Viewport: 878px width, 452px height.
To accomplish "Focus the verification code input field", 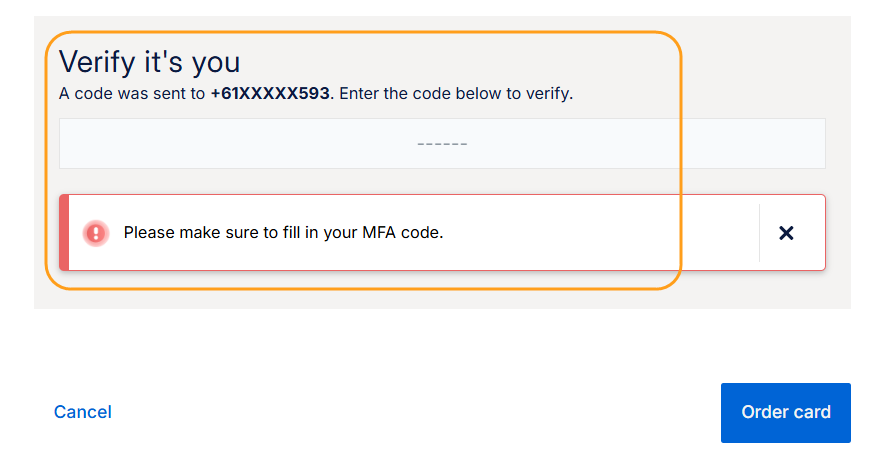I will tap(441, 144).
